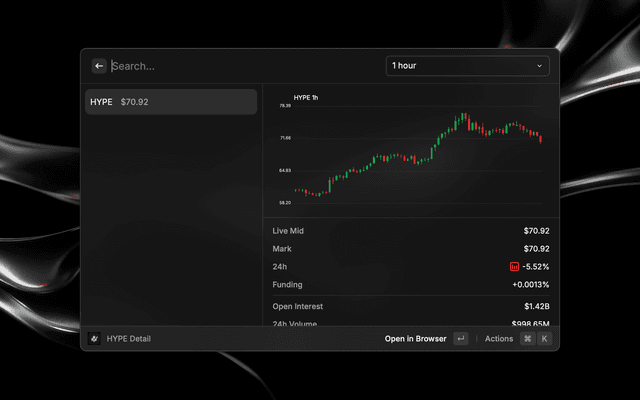Click the Command key icon
The height and width of the screenshot is (400, 640).
[528, 338]
